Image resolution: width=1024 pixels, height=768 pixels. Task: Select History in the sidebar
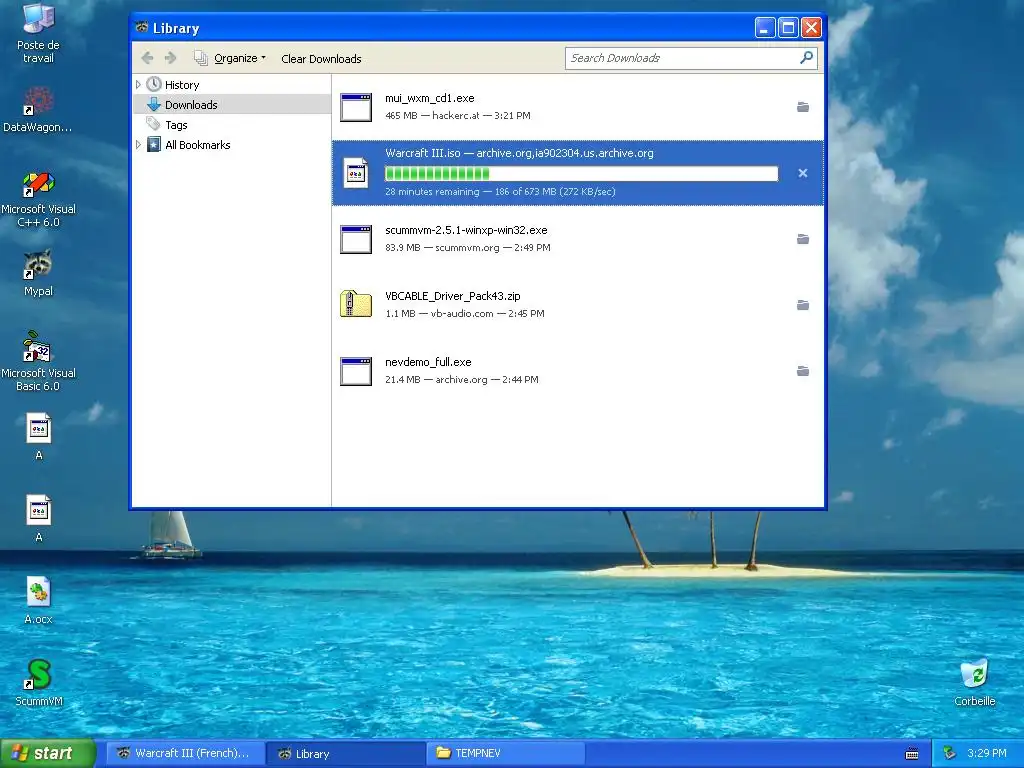(x=182, y=85)
